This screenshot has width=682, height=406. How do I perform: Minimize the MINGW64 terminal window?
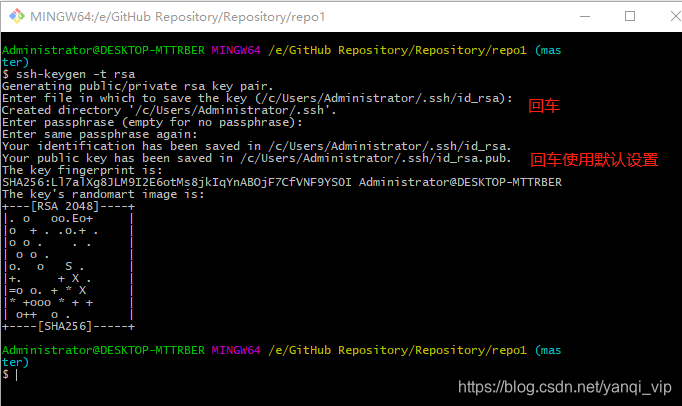pyautogui.click(x=585, y=17)
